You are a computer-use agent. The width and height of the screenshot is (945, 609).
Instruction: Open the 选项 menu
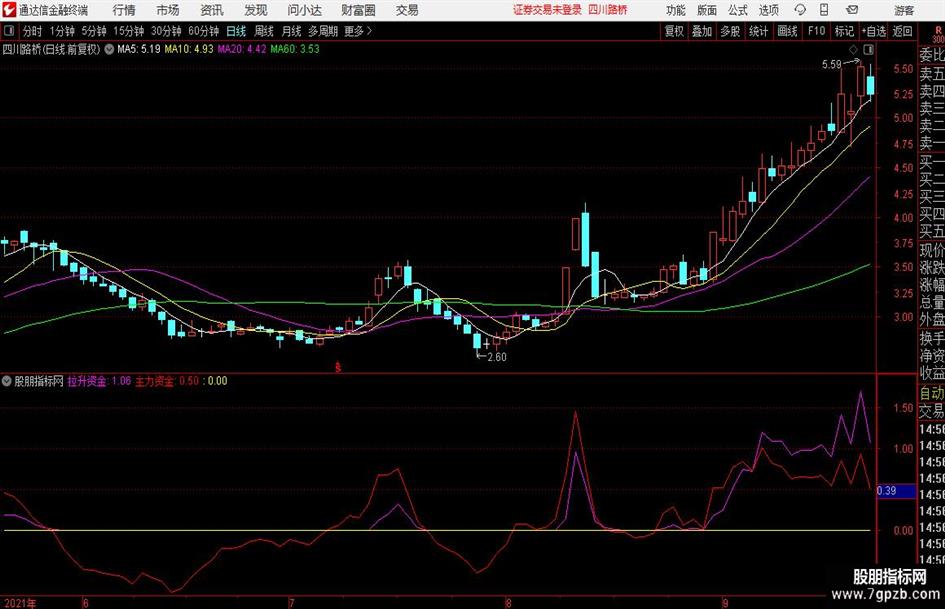(x=768, y=10)
